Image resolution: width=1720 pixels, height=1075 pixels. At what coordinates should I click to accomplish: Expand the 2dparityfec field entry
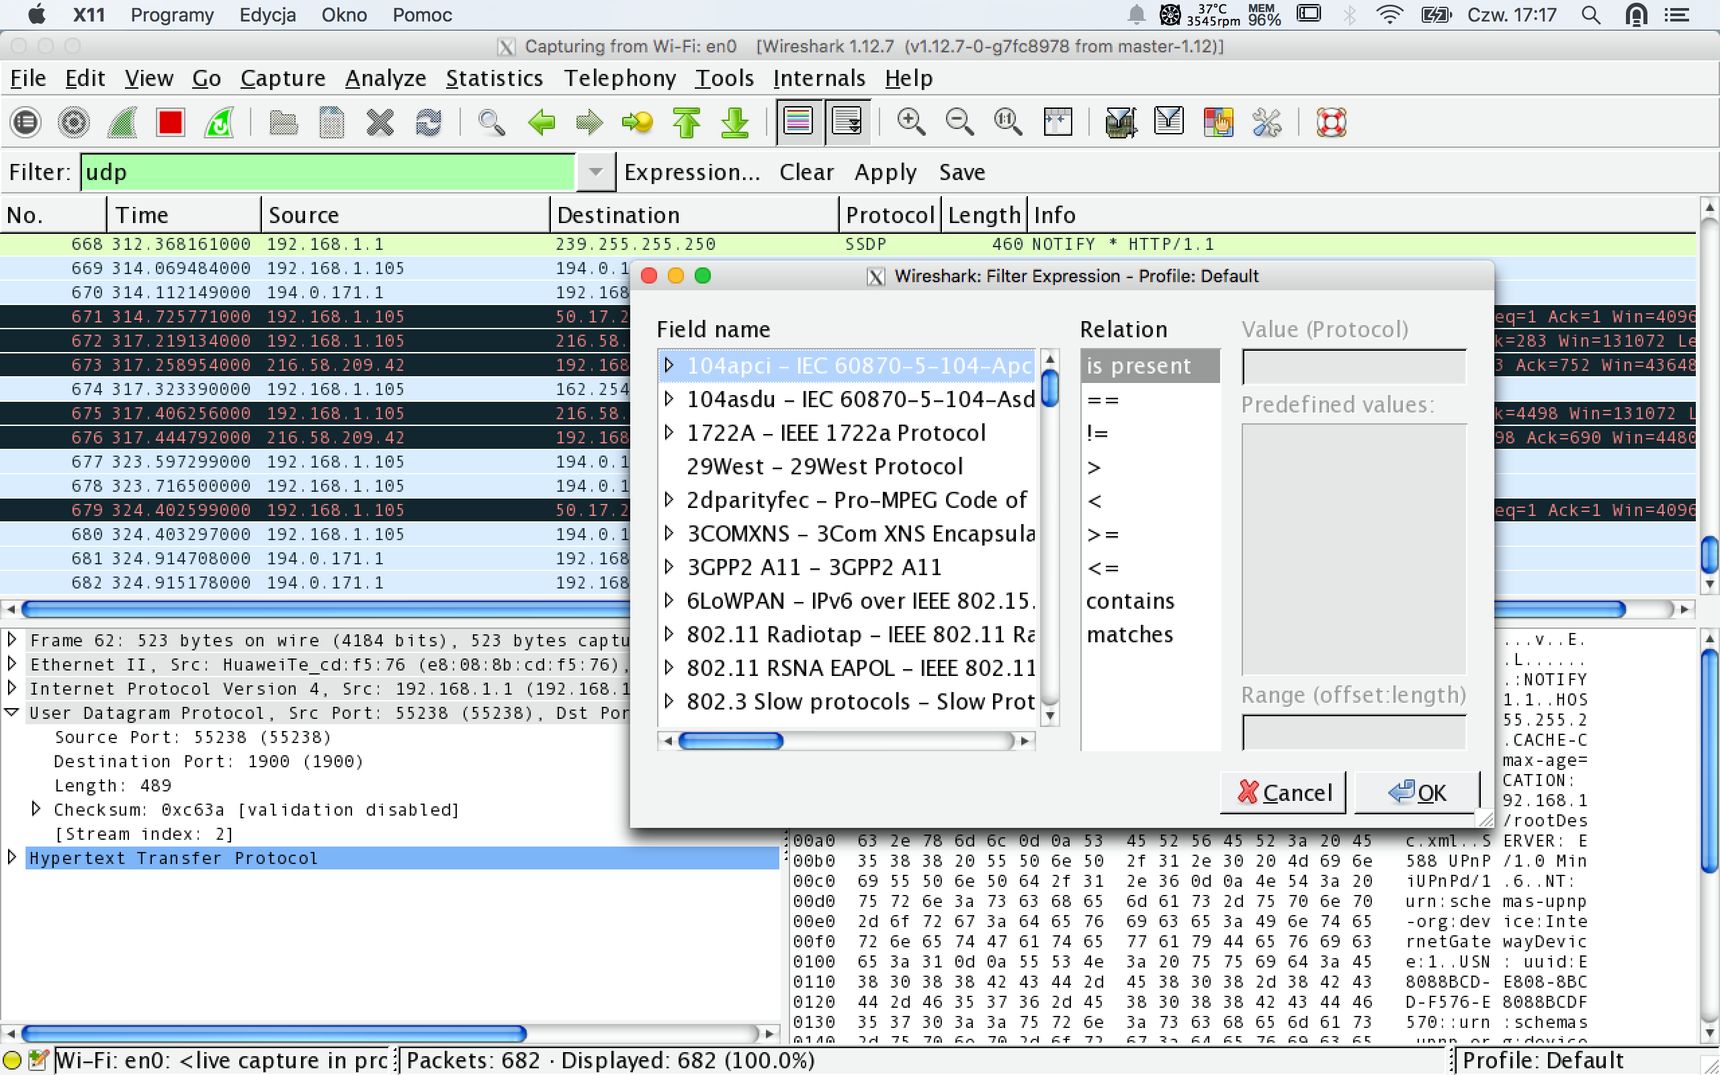coord(669,500)
